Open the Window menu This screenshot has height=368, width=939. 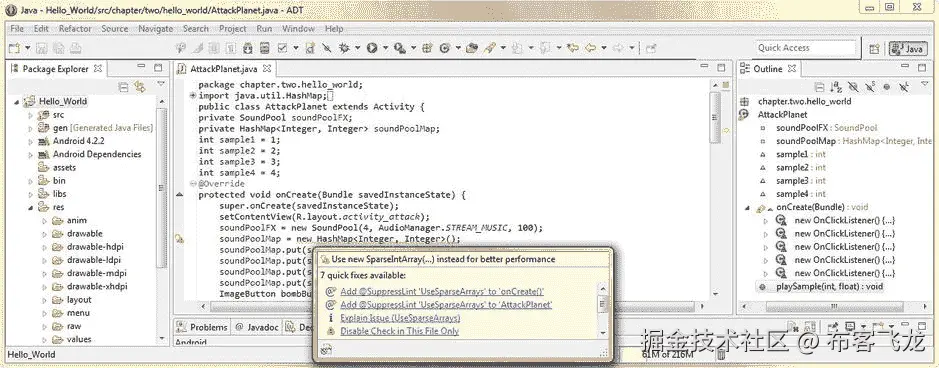click(x=298, y=28)
